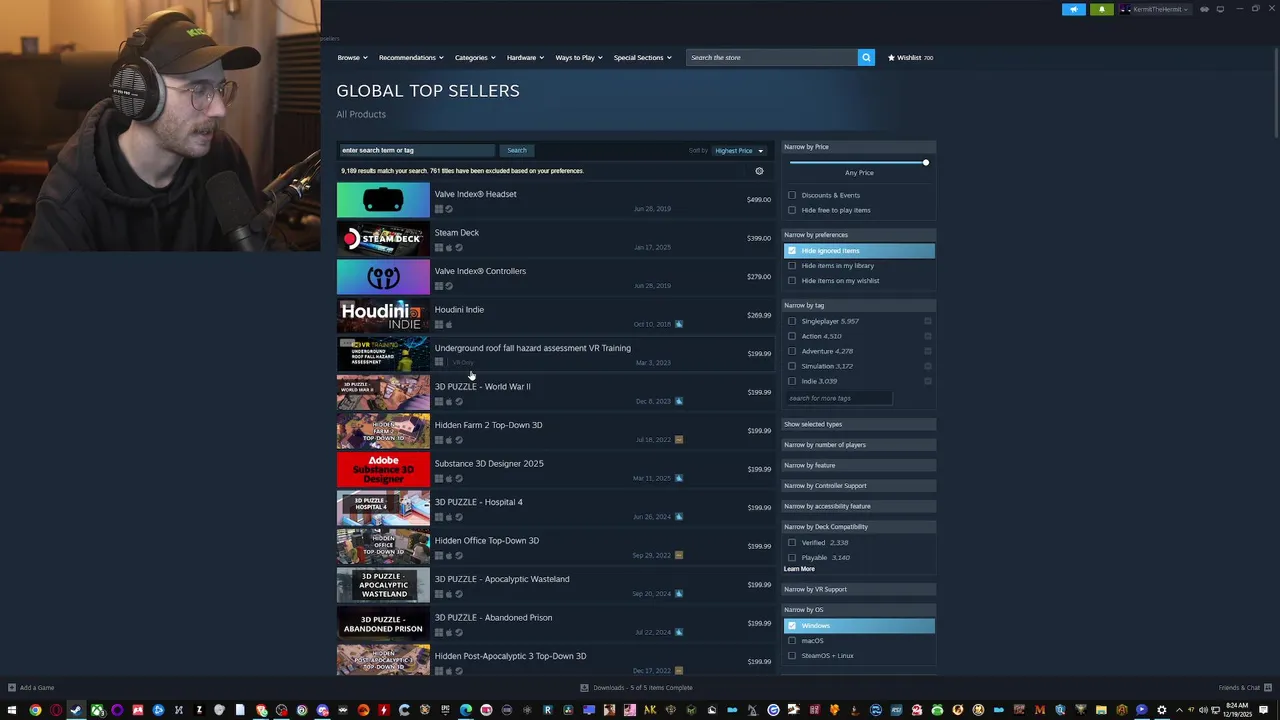Expand Narrow by number of players
1280x720 pixels.
(859, 445)
